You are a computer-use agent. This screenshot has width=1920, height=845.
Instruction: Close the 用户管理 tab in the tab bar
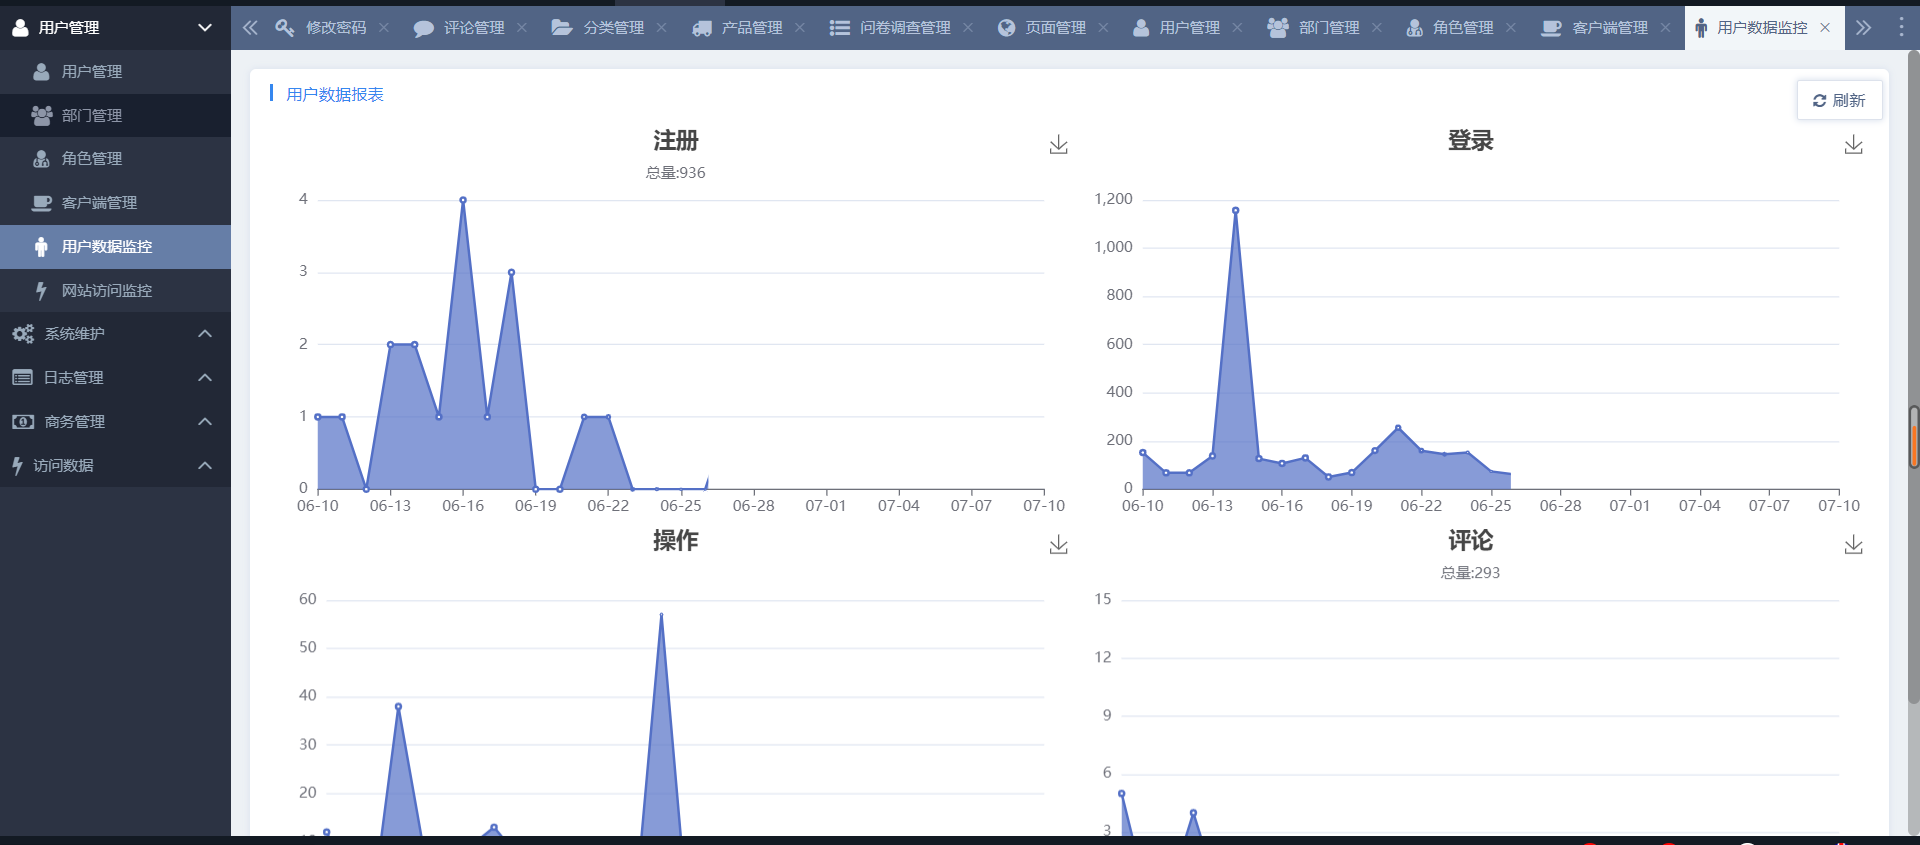tap(1237, 28)
